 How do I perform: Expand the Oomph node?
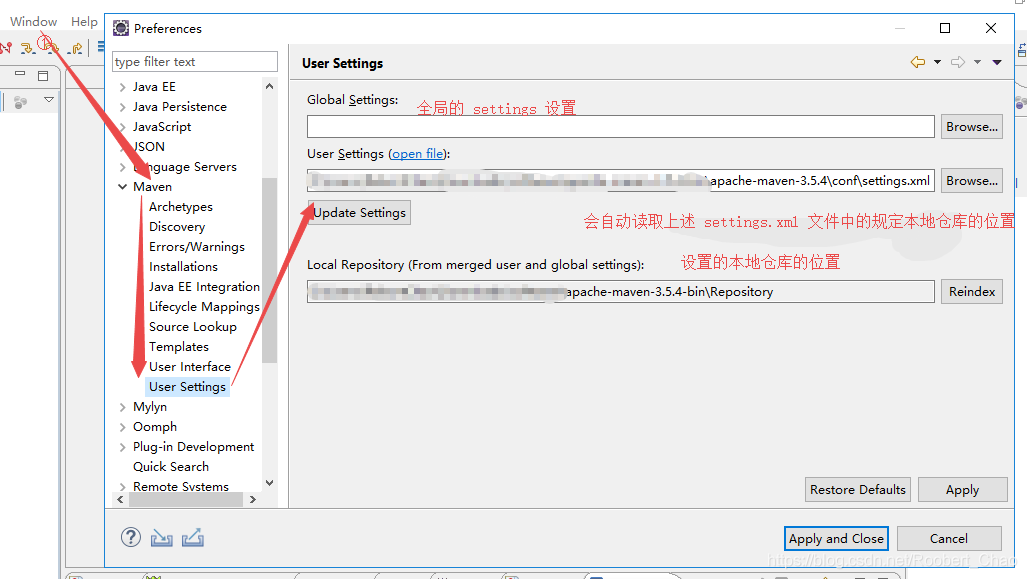tap(122, 427)
